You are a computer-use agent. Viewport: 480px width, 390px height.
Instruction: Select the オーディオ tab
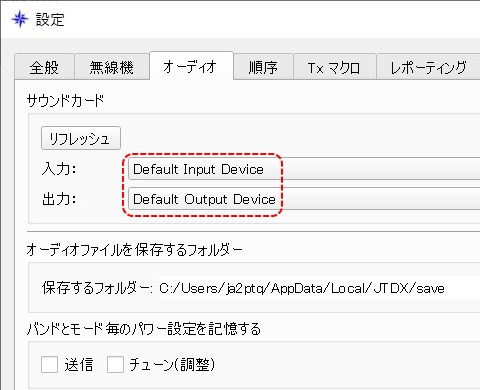pyautogui.click(x=191, y=66)
